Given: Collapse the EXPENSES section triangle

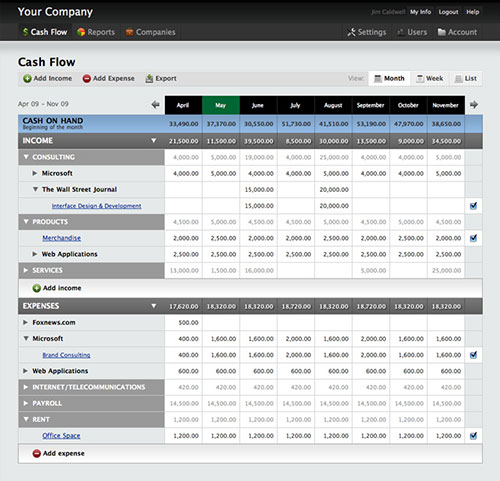Looking at the screenshot, I should 153,306.
